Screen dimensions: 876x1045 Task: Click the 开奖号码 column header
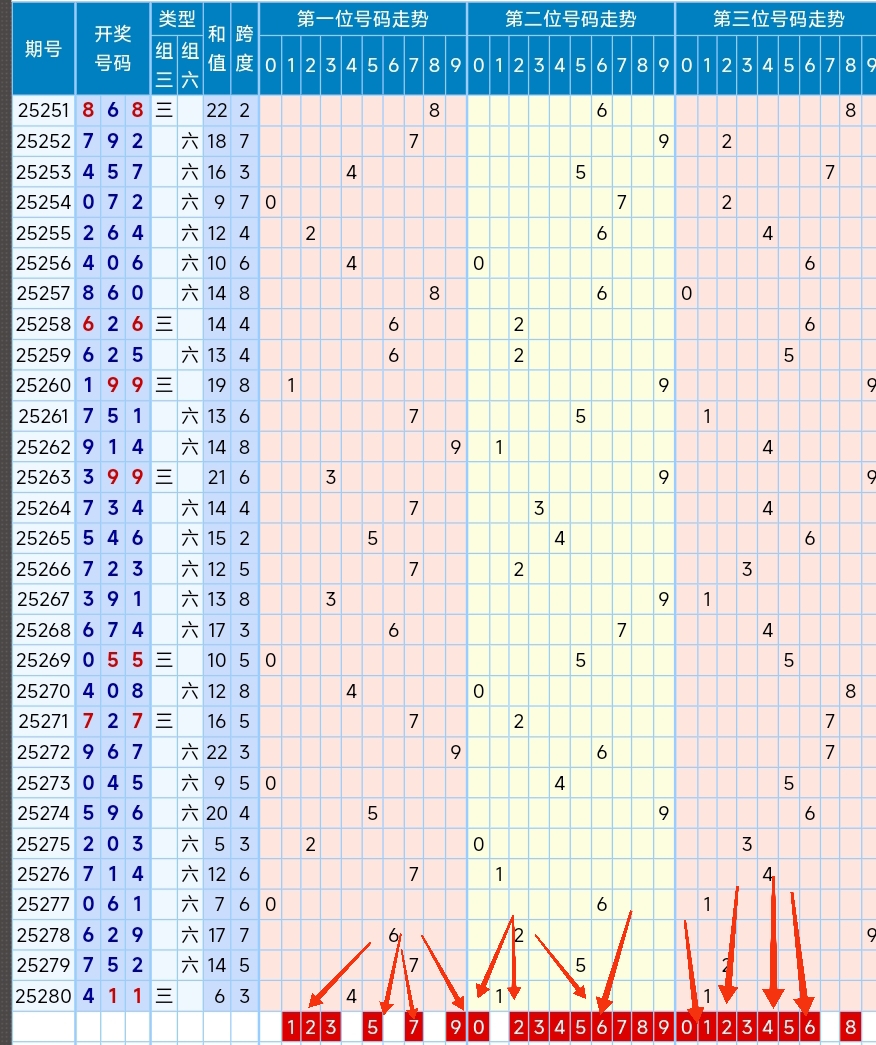[x=113, y=49]
